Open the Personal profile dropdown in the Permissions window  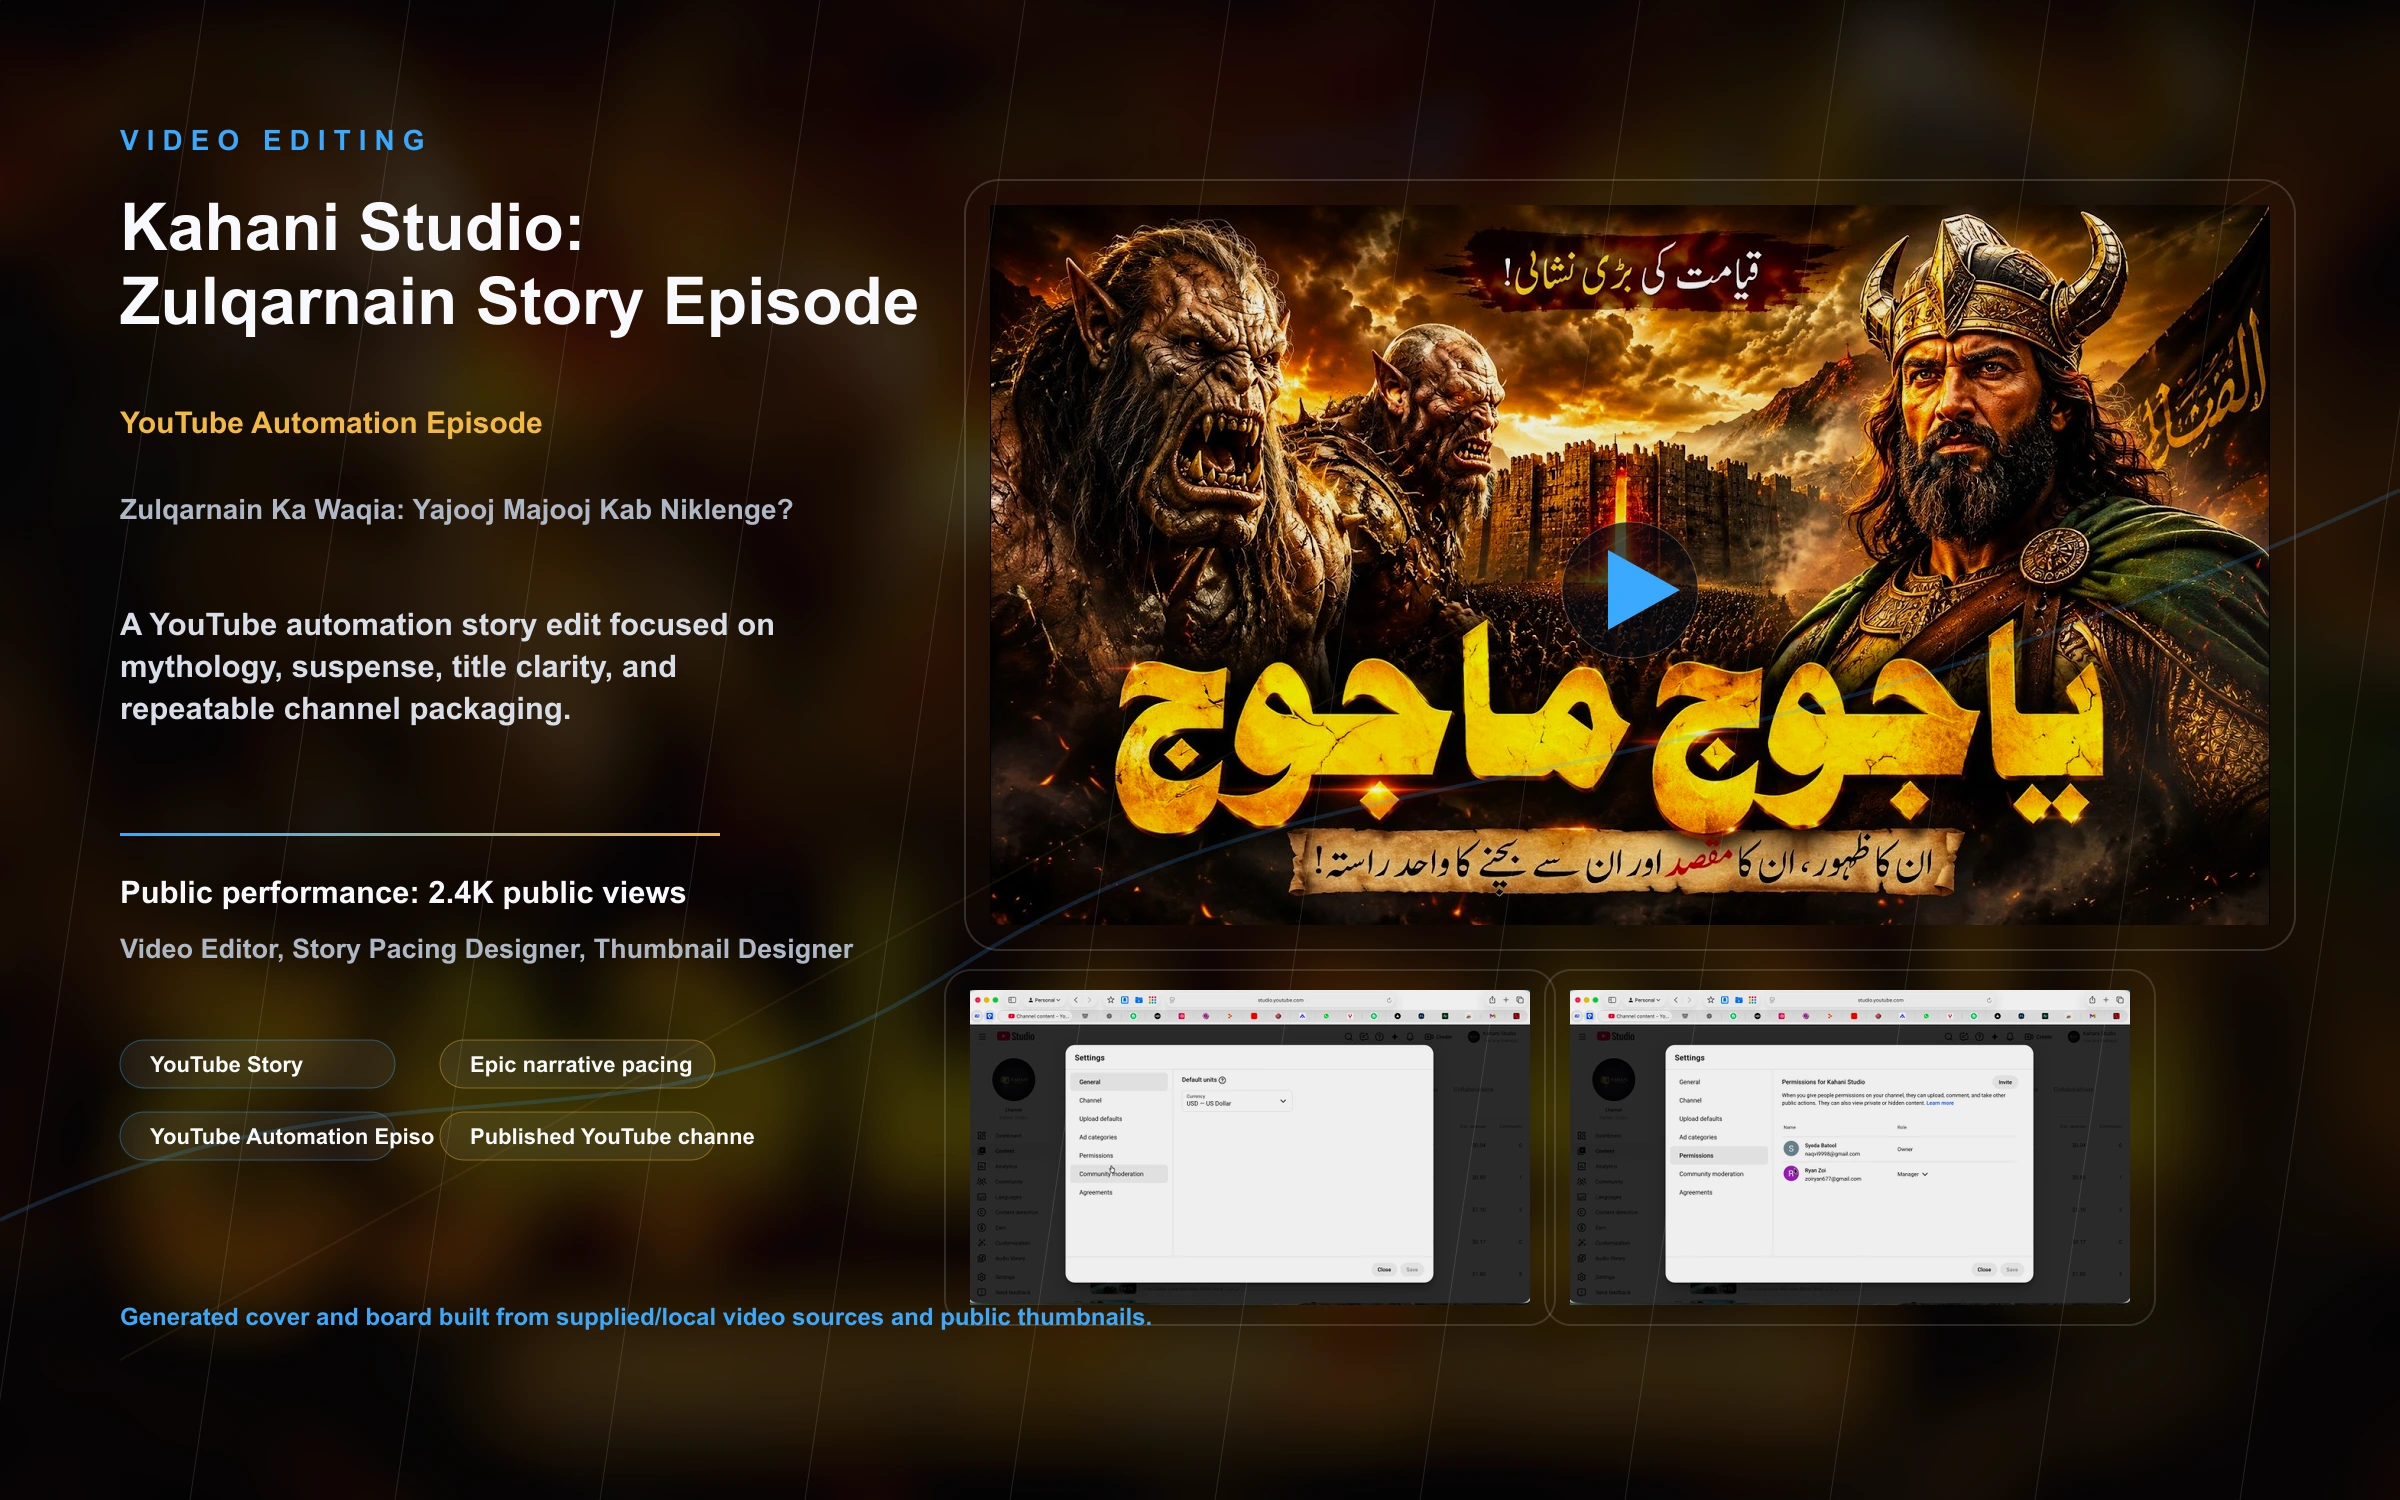(1644, 1000)
